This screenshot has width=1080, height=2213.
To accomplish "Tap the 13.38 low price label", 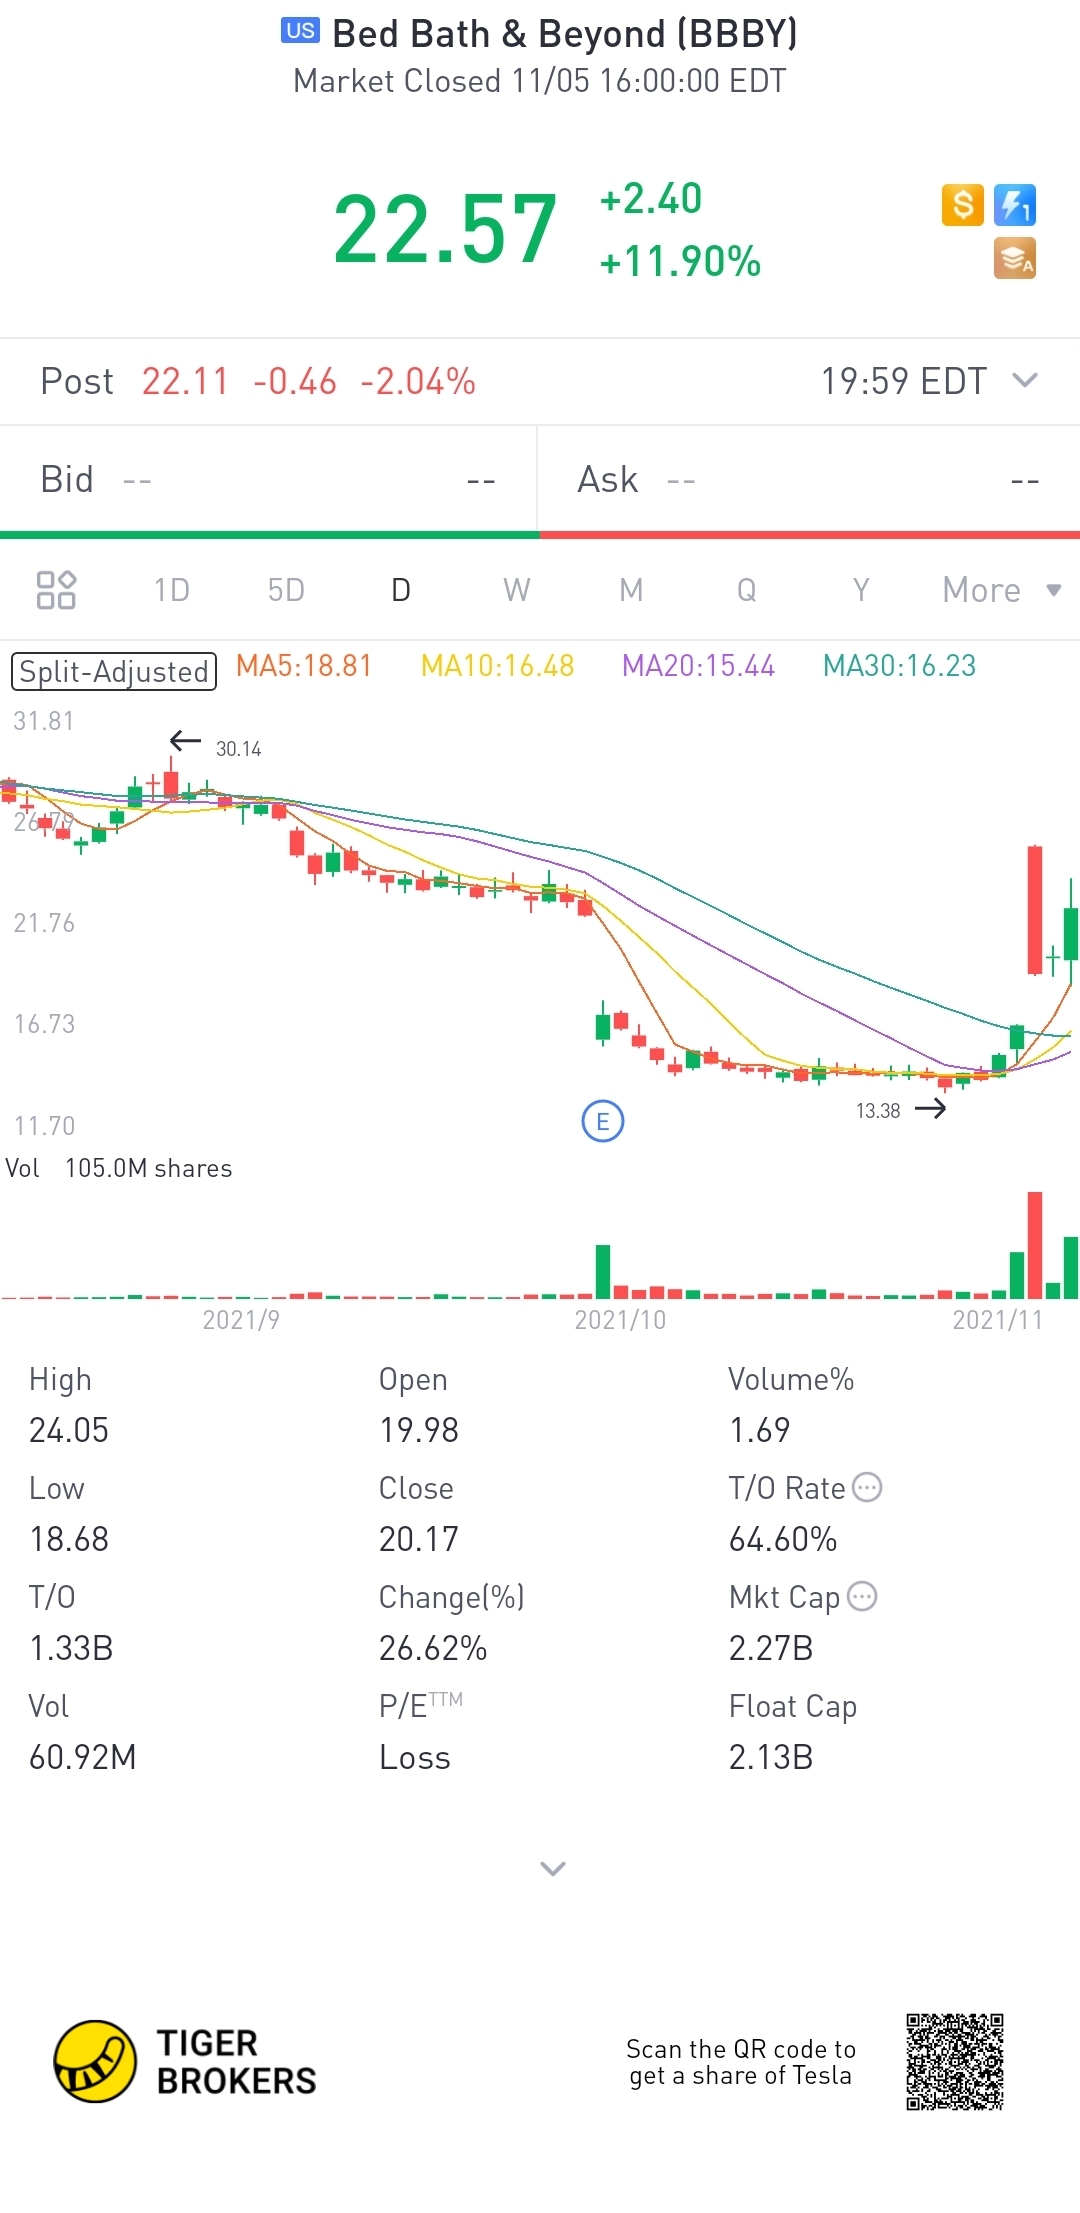I will [878, 1111].
